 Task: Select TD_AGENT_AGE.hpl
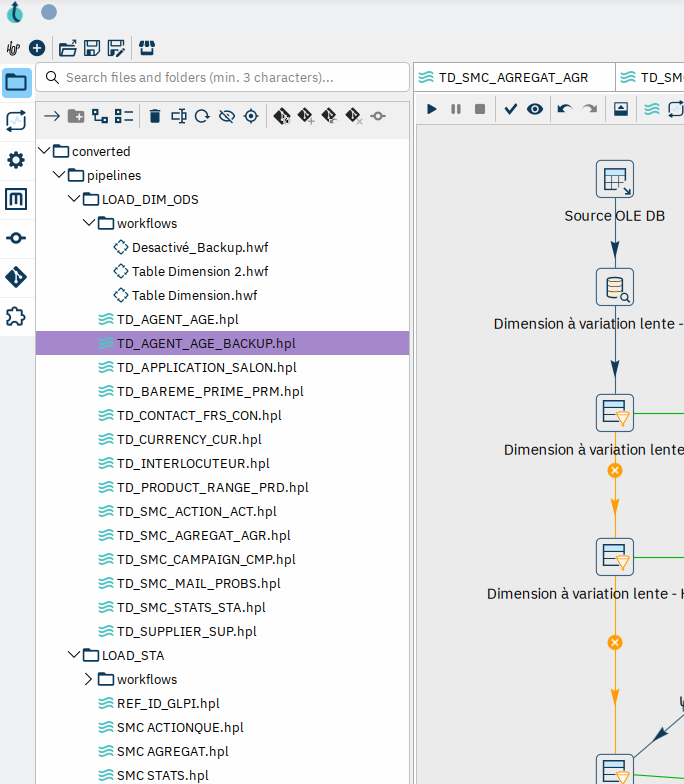pyautogui.click(x=178, y=320)
